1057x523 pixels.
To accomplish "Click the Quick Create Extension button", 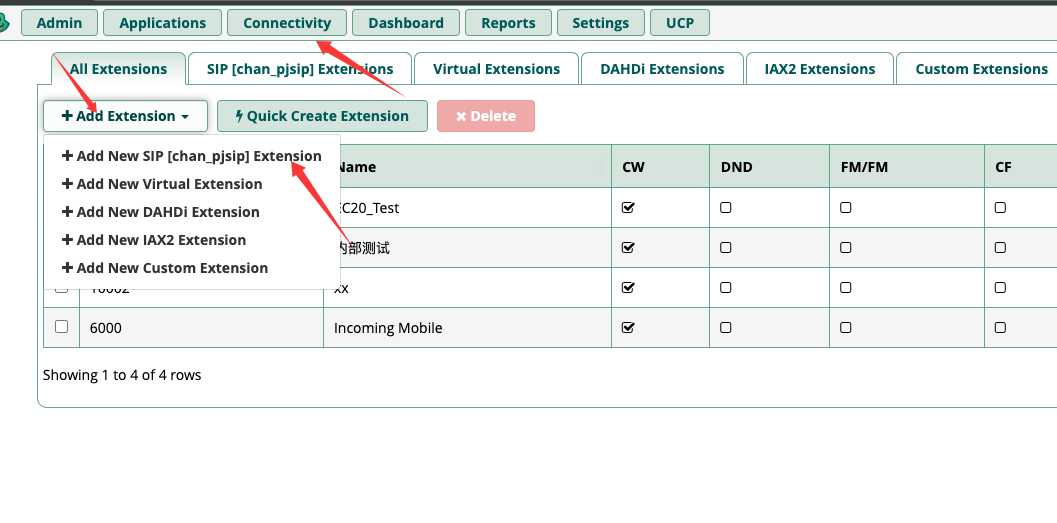I will coord(321,116).
